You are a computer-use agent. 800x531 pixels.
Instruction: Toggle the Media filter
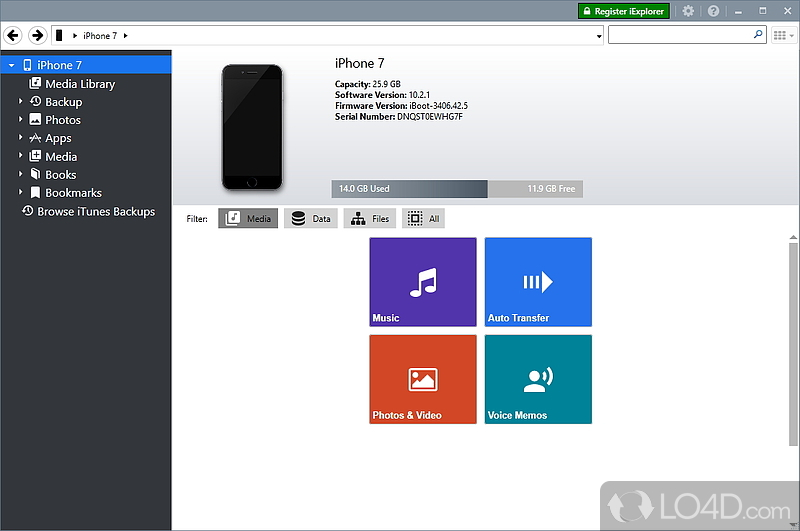[248, 218]
